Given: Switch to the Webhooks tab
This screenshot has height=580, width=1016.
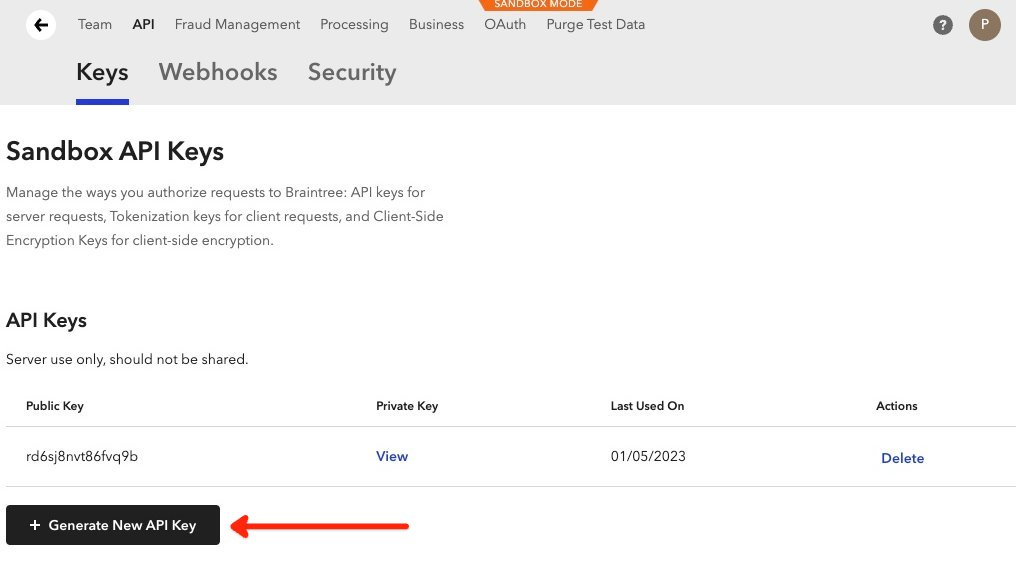Looking at the screenshot, I should click(218, 72).
